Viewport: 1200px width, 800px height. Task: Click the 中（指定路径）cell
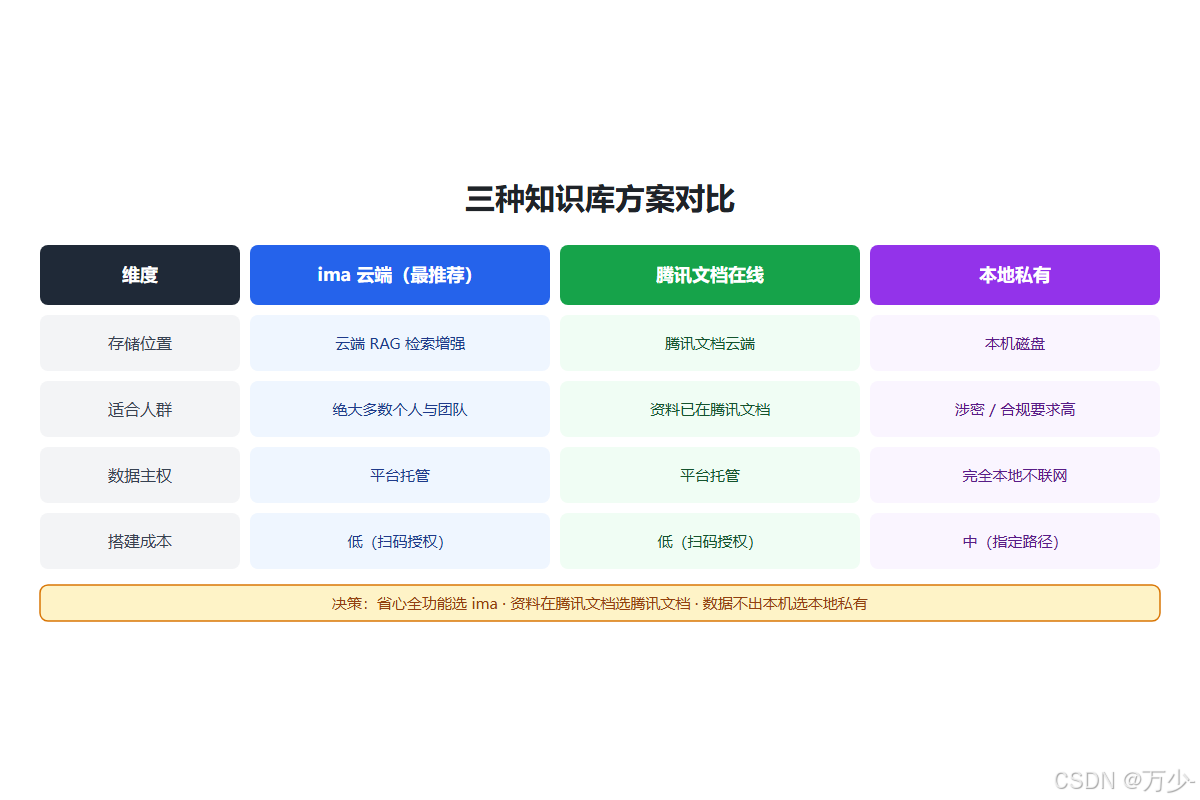[1015, 541]
